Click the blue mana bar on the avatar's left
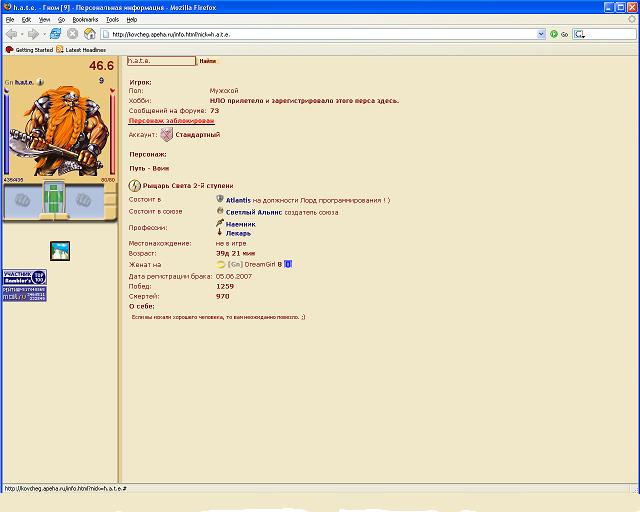The image size is (640, 512). (x=7, y=133)
